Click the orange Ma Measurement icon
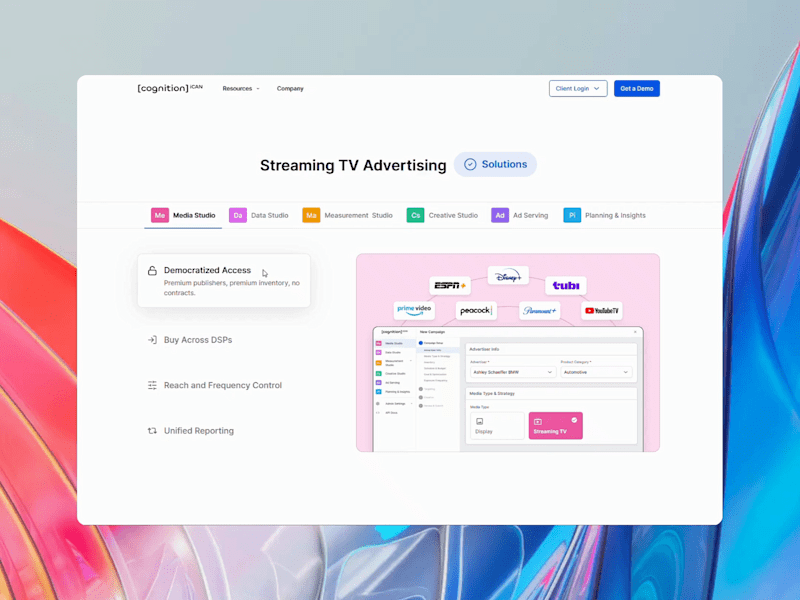The height and width of the screenshot is (600, 800). point(311,215)
